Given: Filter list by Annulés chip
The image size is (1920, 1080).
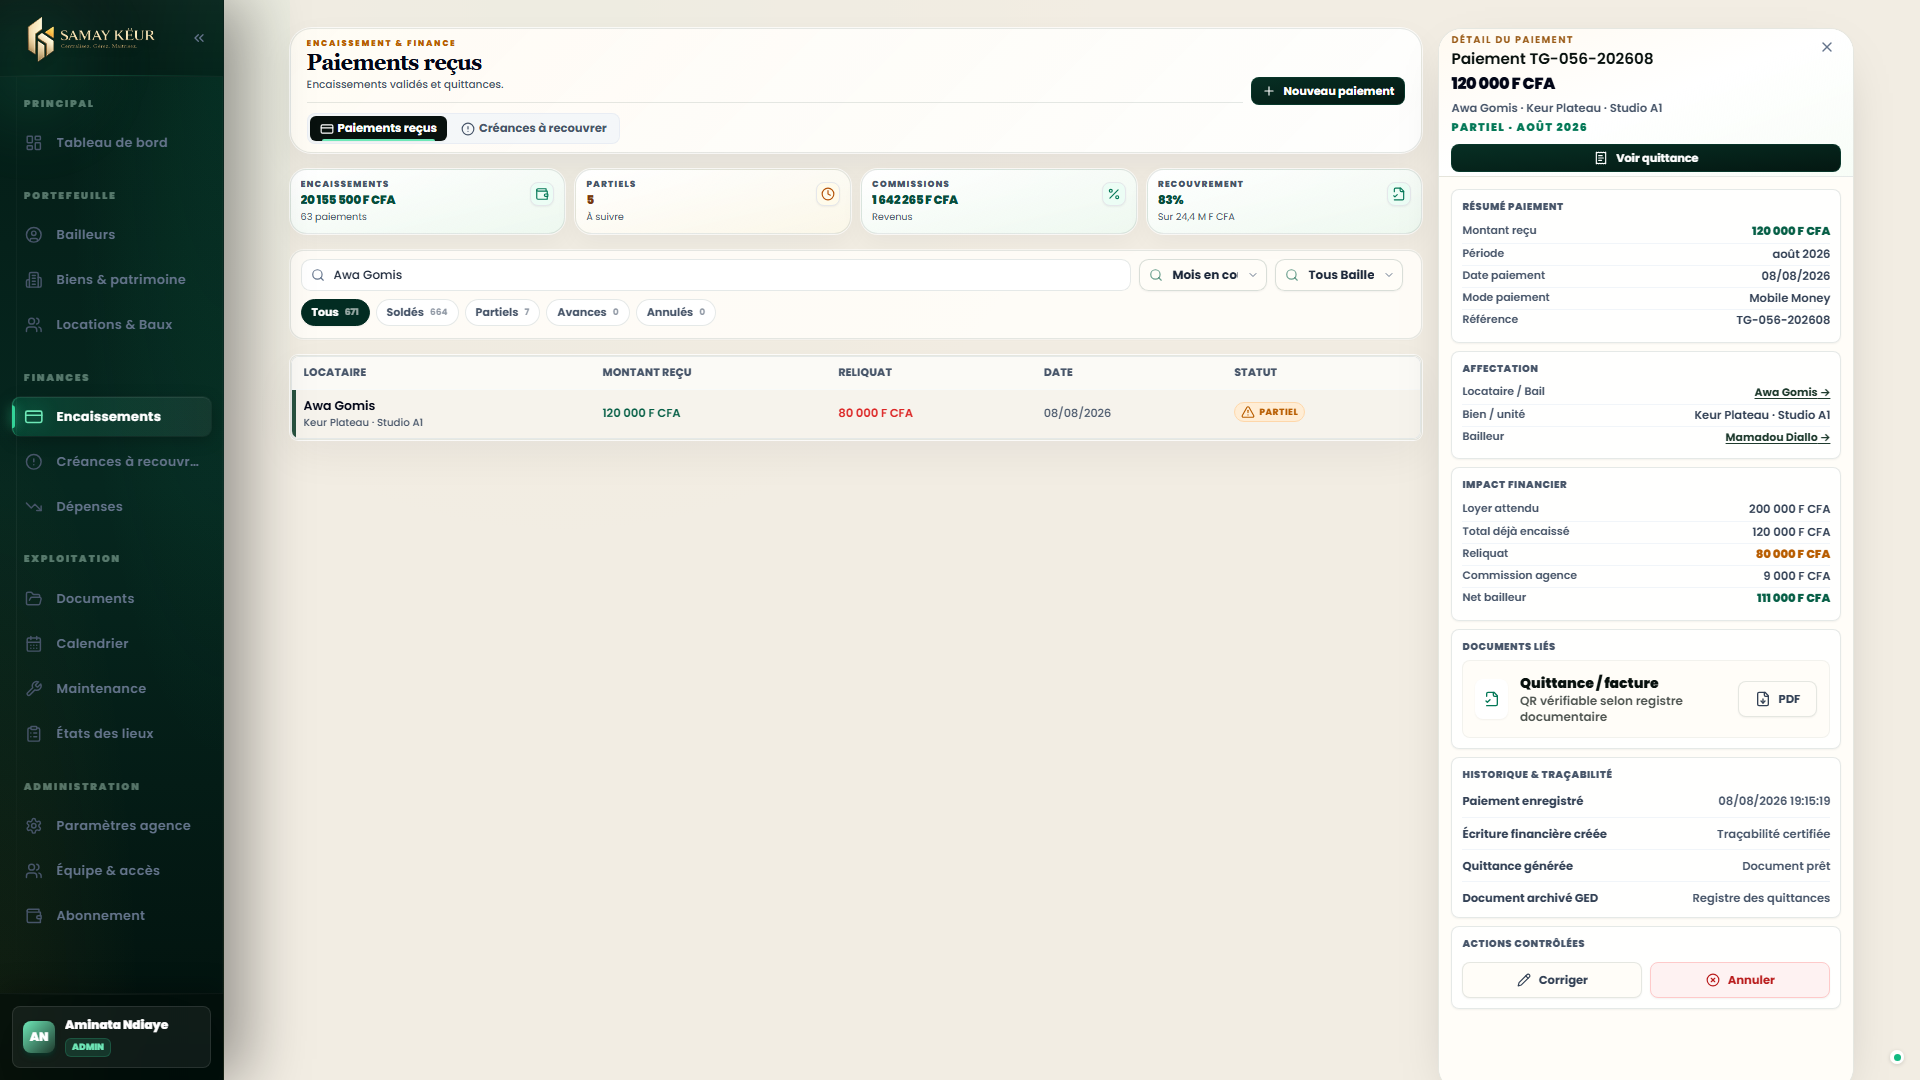Looking at the screenshot, I should click(676, 312).
